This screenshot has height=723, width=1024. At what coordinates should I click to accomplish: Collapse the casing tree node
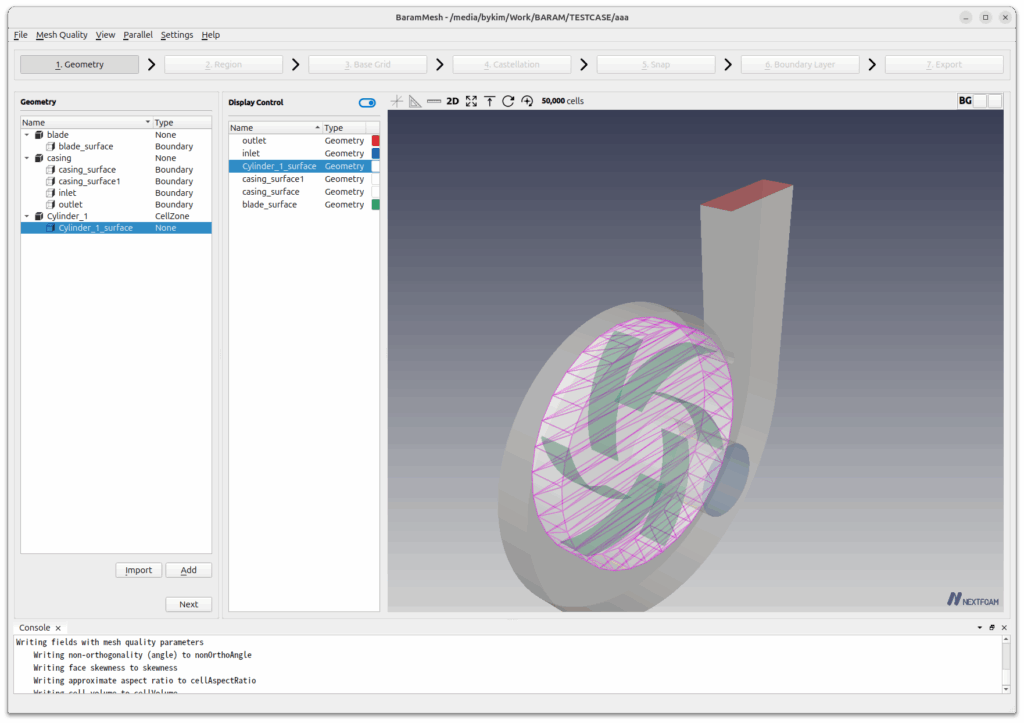27,158
